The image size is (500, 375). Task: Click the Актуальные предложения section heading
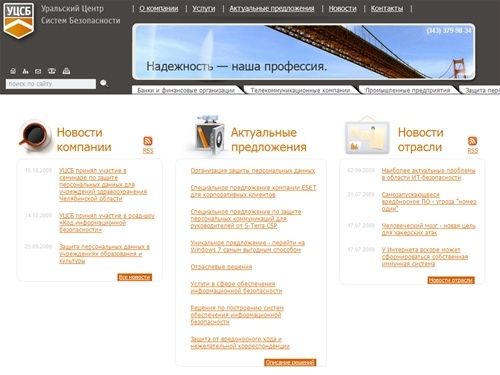coord(269,140)
